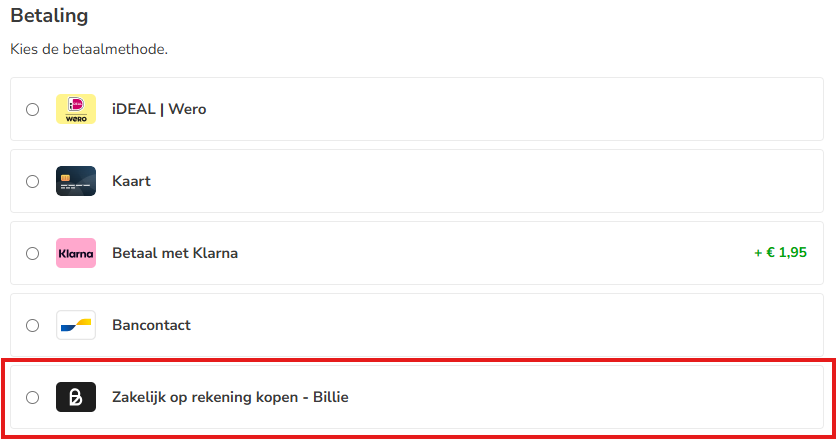
Task: Click empty space in the Bancontact row
Action: click(500, 325)
